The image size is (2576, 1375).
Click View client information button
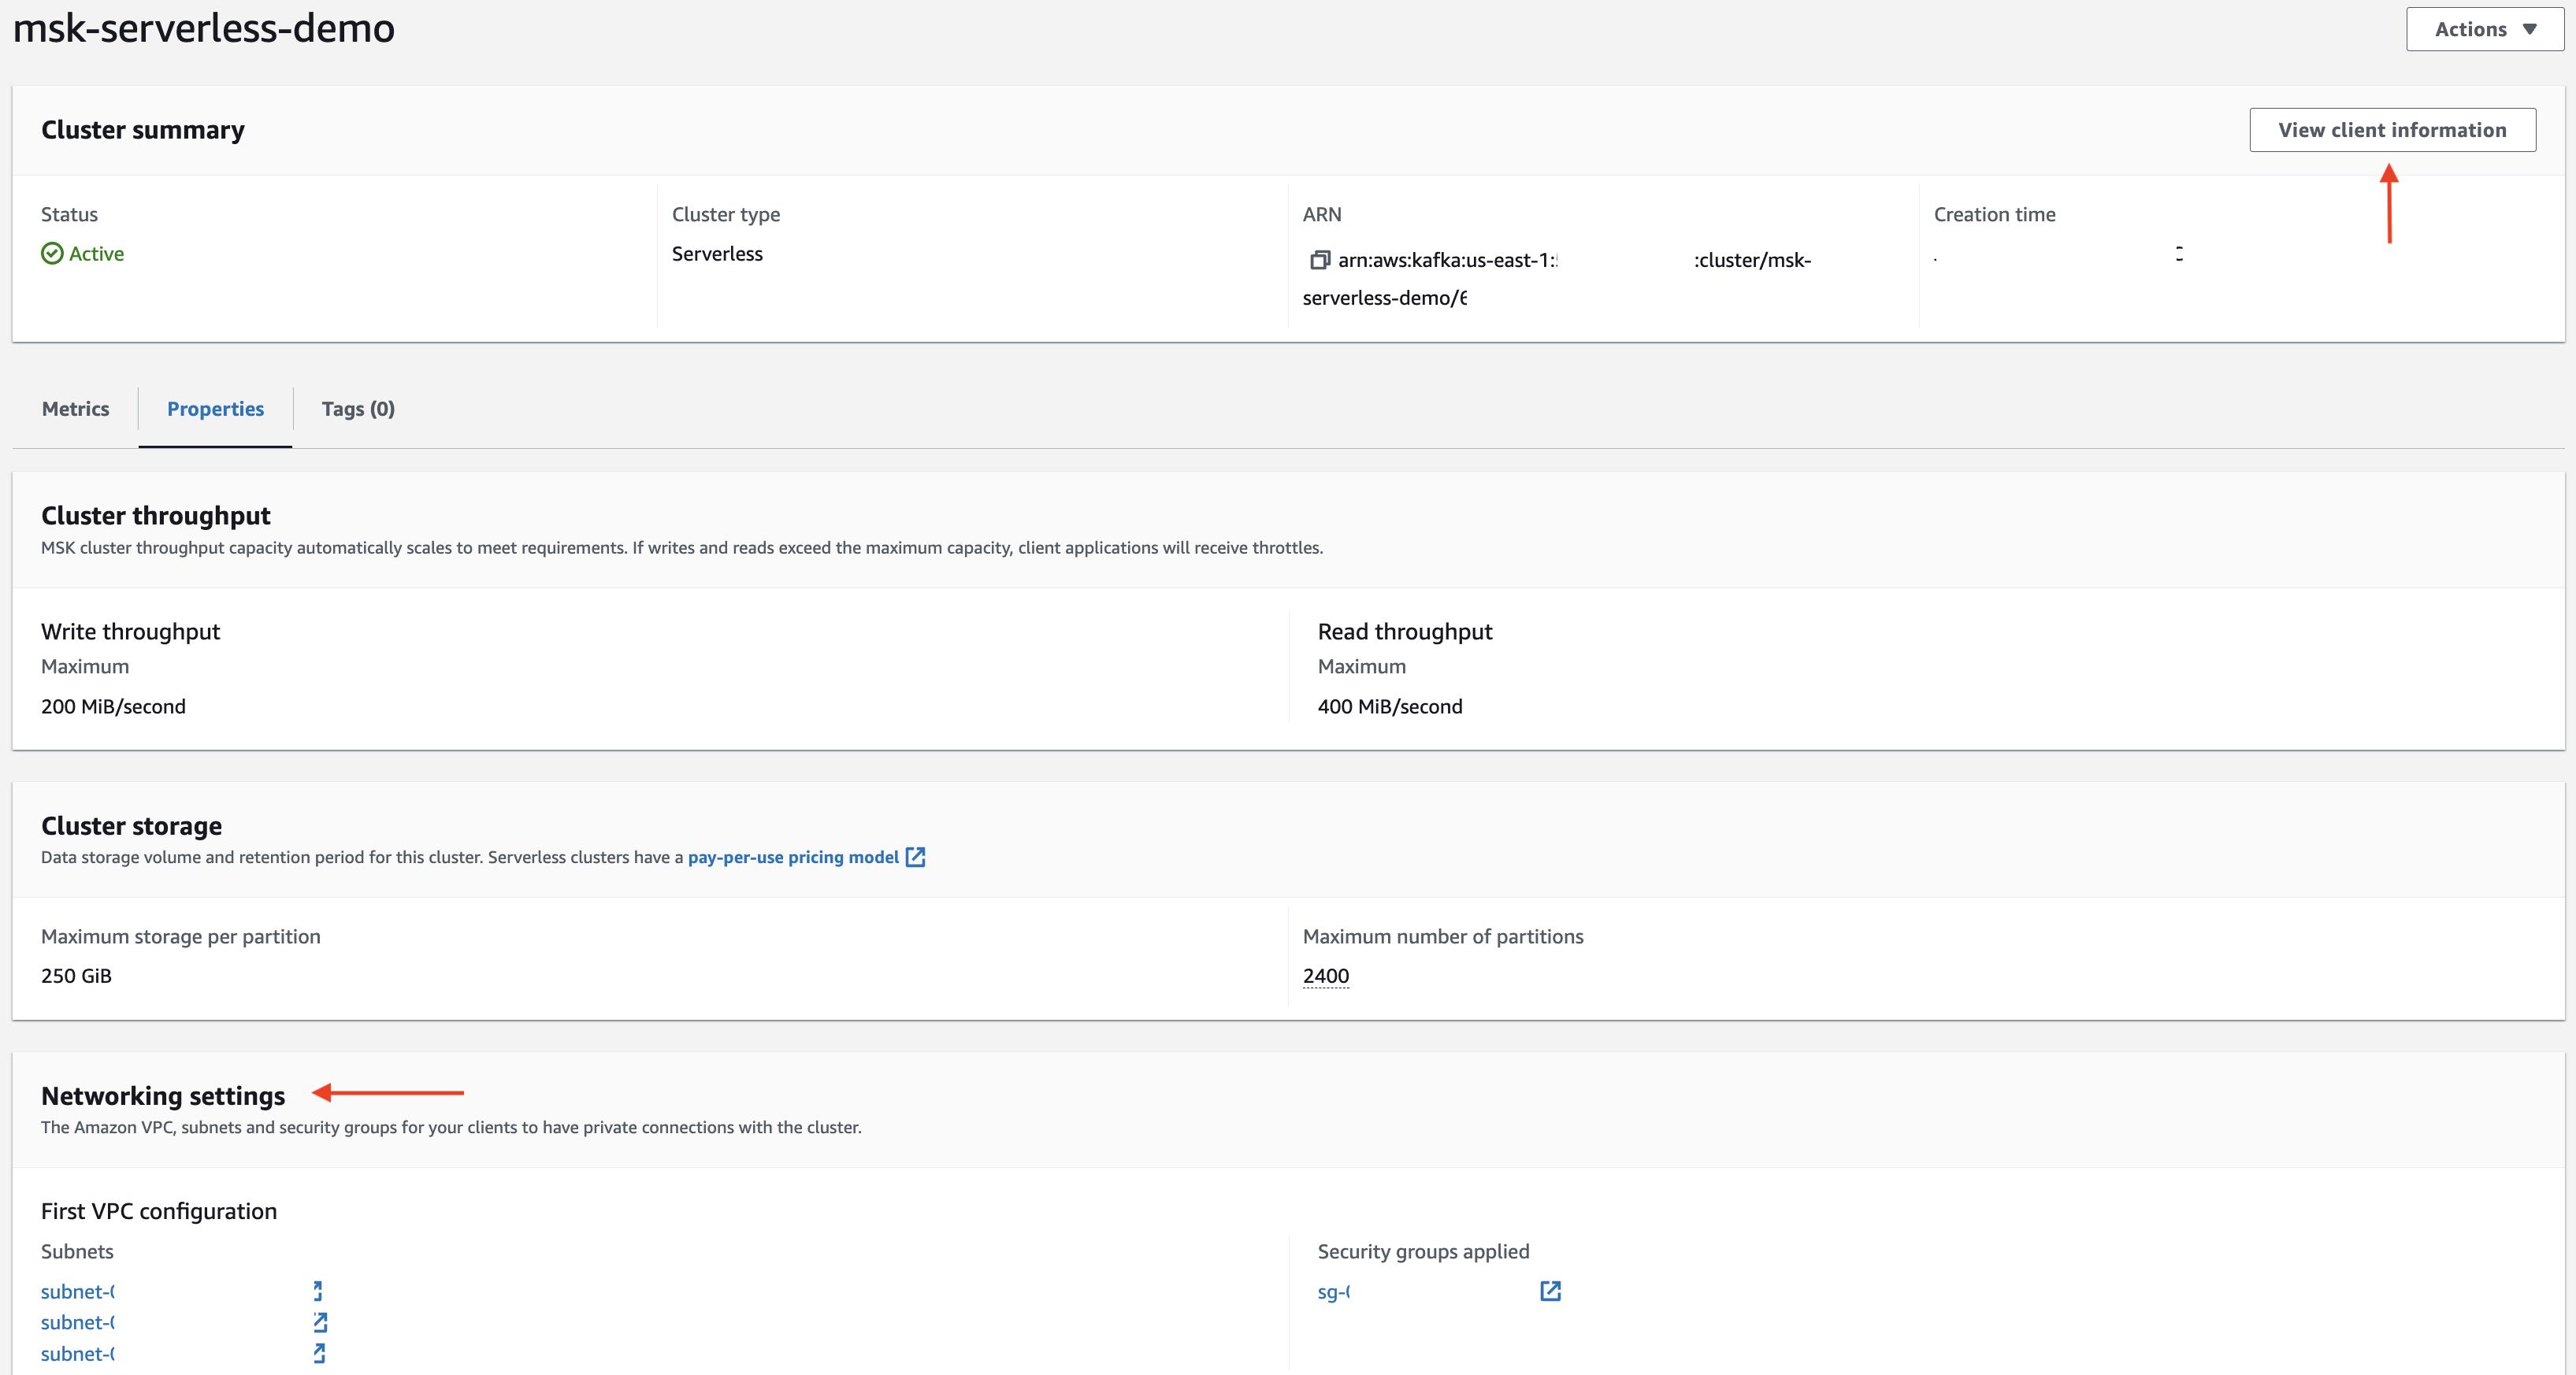coord(2392,130)
